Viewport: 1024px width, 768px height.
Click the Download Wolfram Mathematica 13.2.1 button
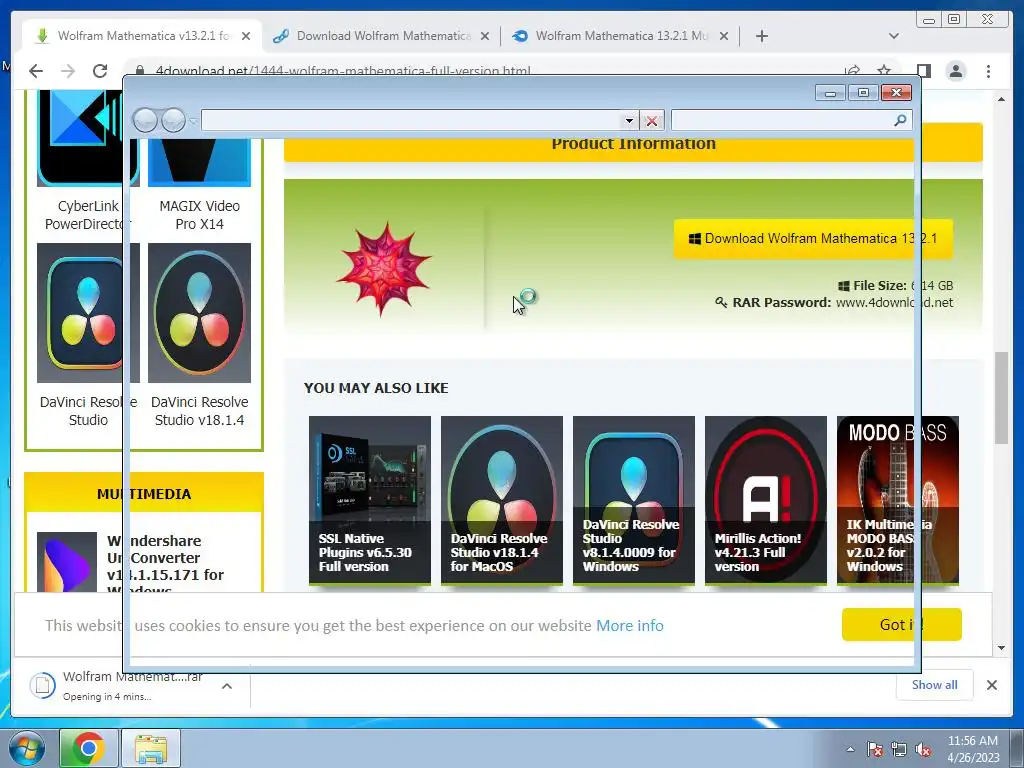[813, 238]
